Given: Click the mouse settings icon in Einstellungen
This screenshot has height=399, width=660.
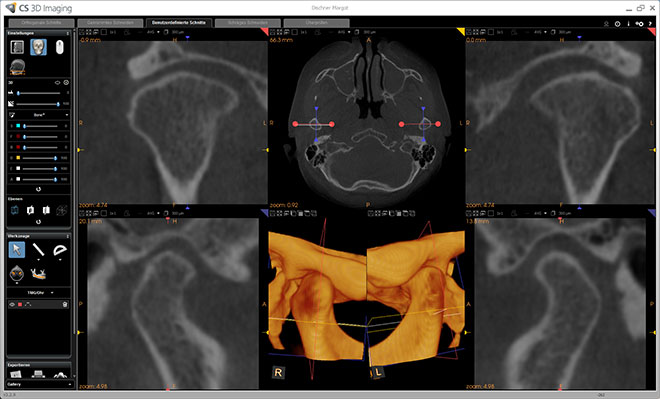Looking at the screenshot, I should (59, 47).
